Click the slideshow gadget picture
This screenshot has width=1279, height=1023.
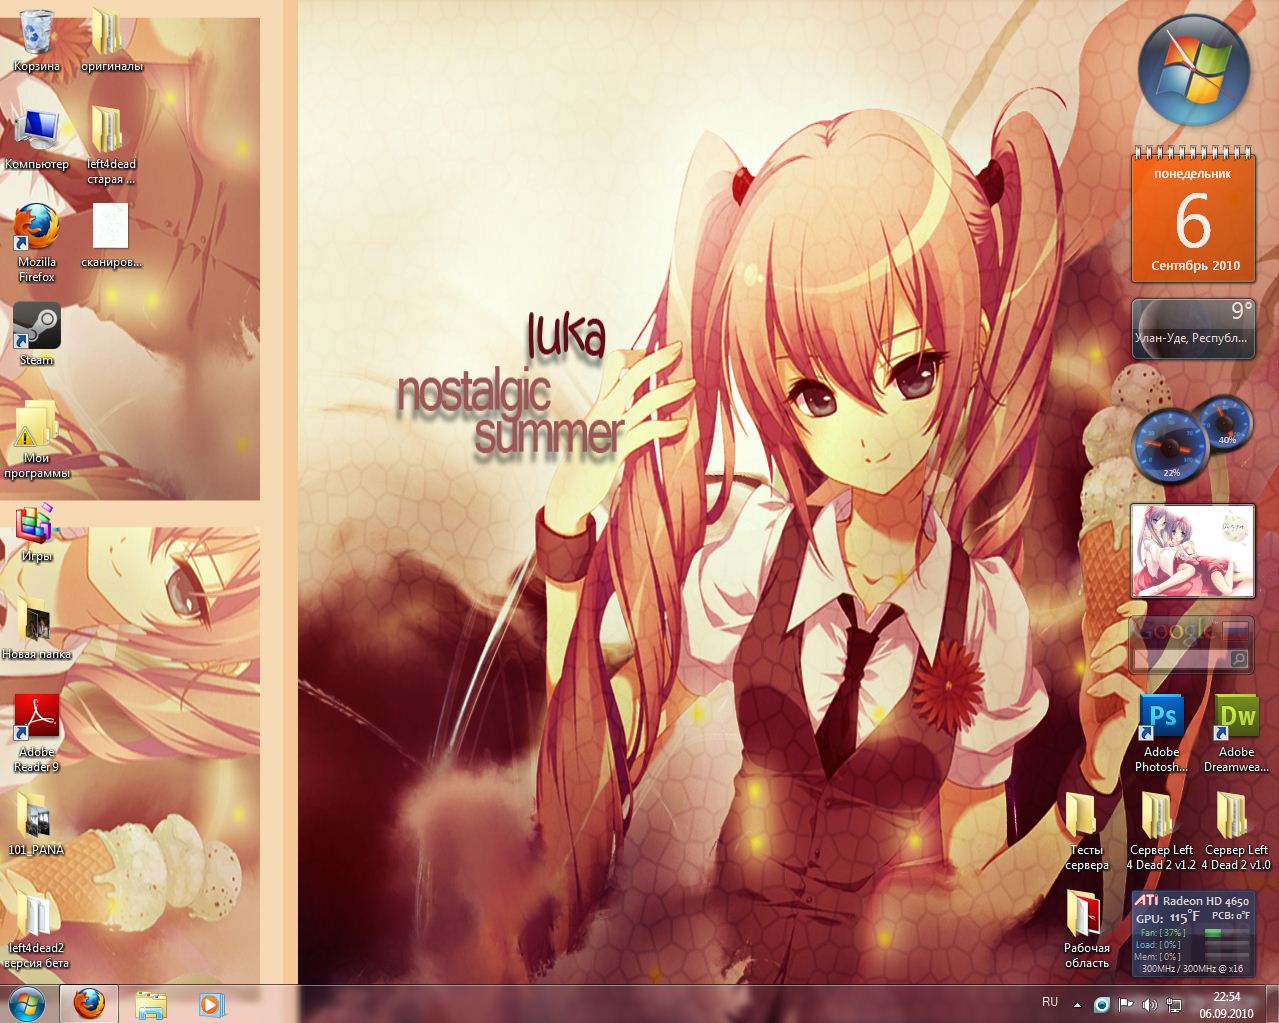click(x=1193, y=551)
